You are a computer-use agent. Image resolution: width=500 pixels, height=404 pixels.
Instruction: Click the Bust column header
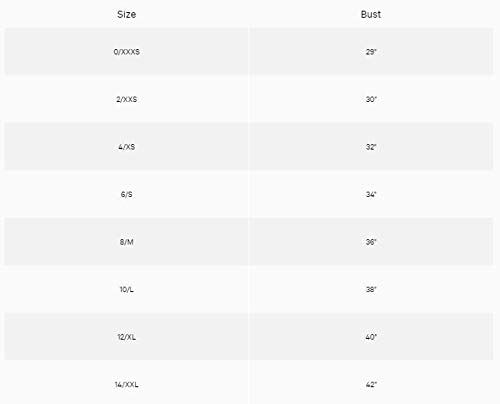click(371, 14)
